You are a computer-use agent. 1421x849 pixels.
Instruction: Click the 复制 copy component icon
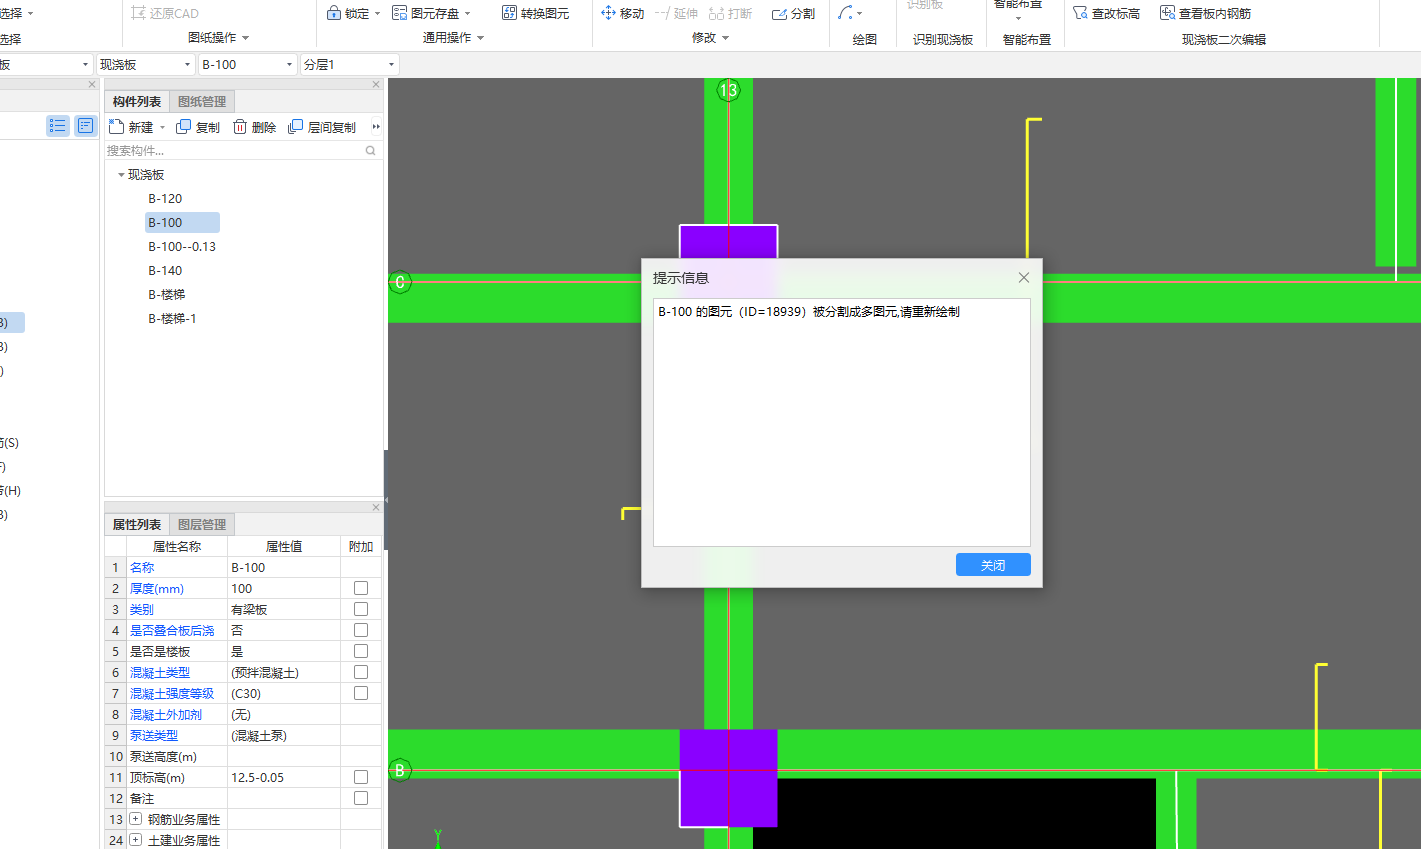pos(183,127)
